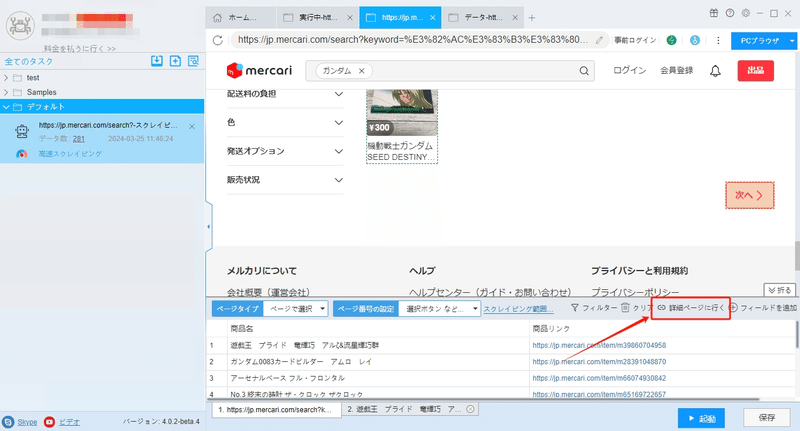This screenshot has width=800, height=431.
Task: Click the 折る collapse button
Action: point(779,290)
